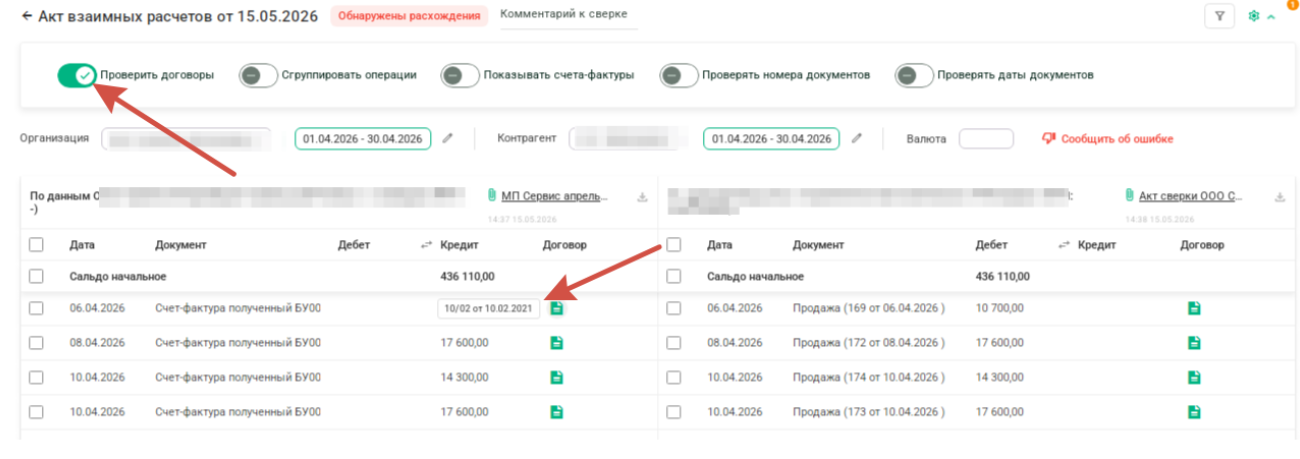The image size is (1300, 459).
Task: Click contract field 10/02 от 10.02.2021
Action: (x=489, y=308)
